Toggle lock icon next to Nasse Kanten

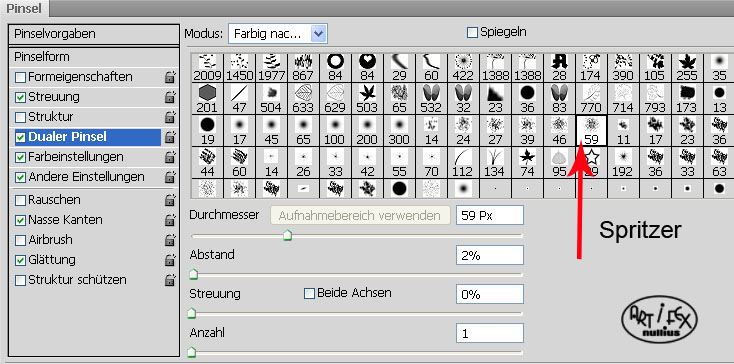(169, 220)
